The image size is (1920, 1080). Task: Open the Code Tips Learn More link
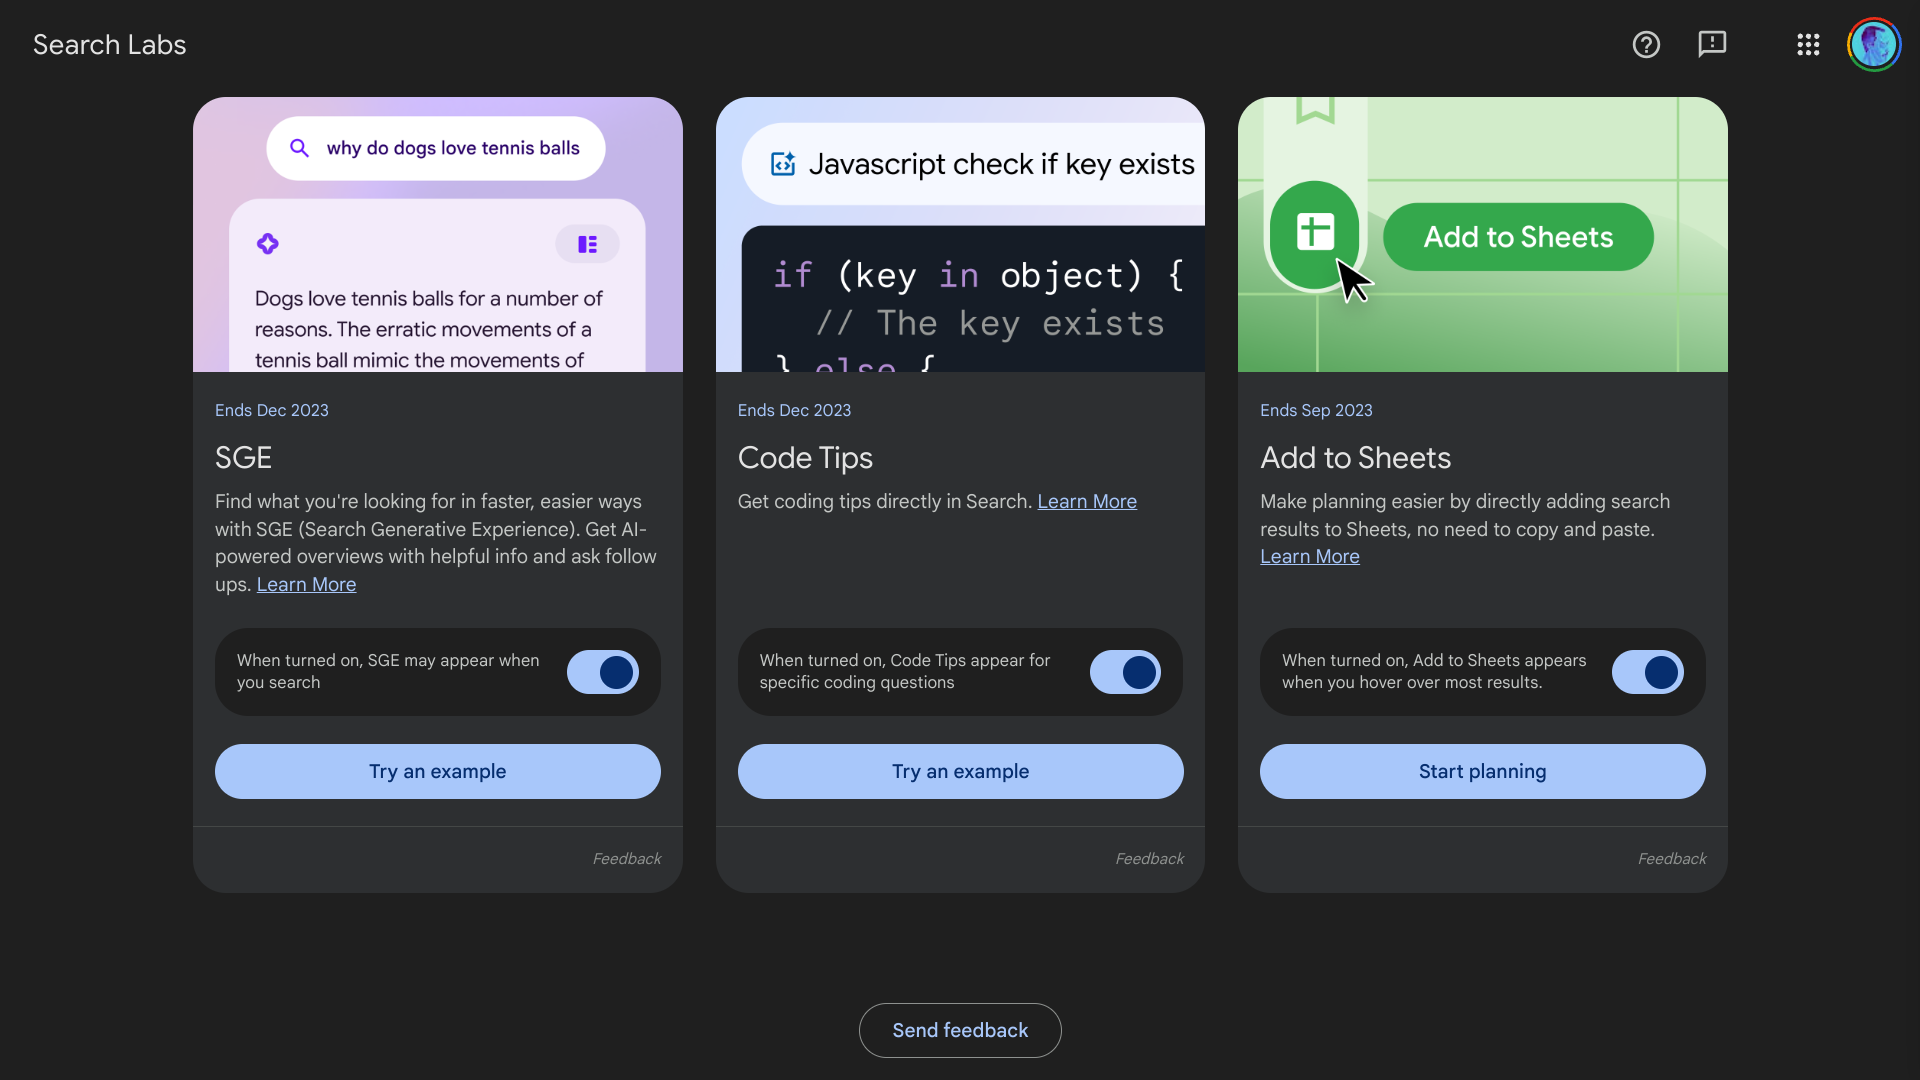coord(1087,501)
